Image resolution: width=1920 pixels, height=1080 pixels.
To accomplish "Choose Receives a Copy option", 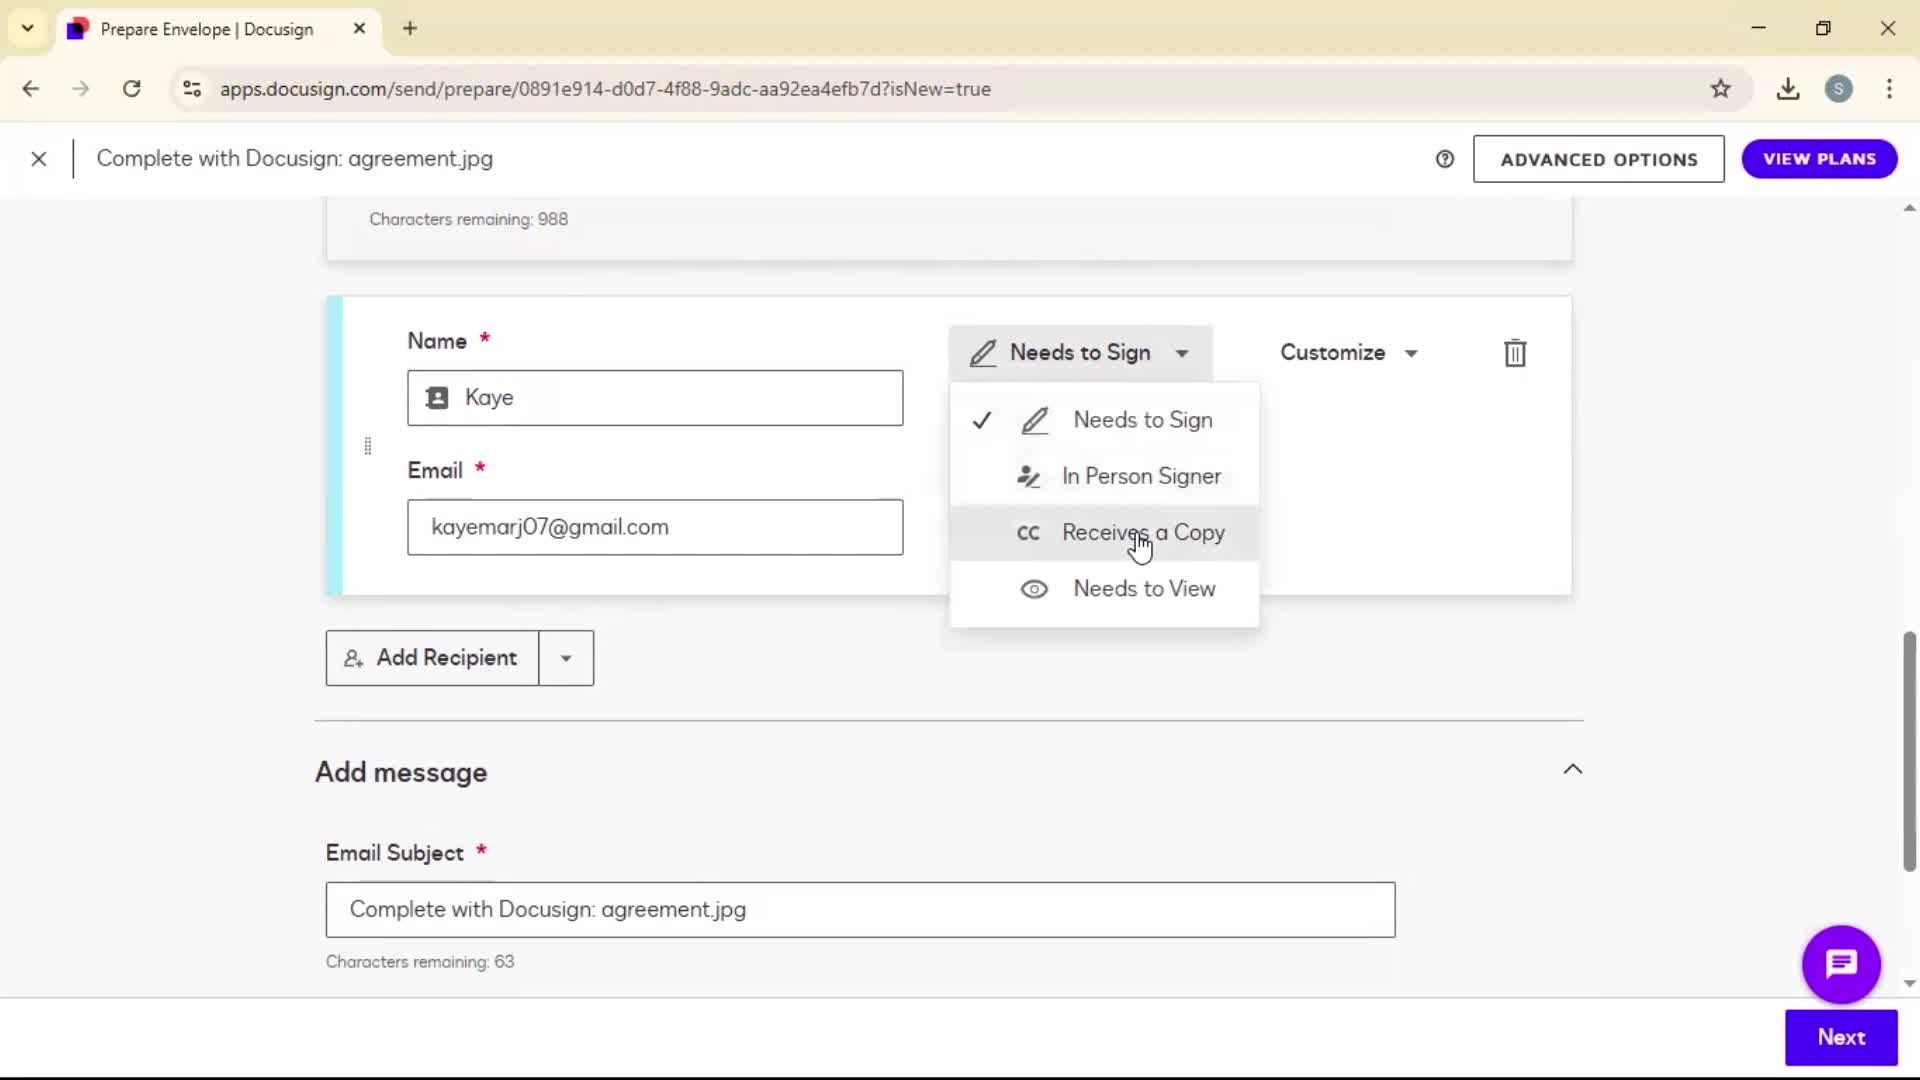I will tap(1105, 533).
